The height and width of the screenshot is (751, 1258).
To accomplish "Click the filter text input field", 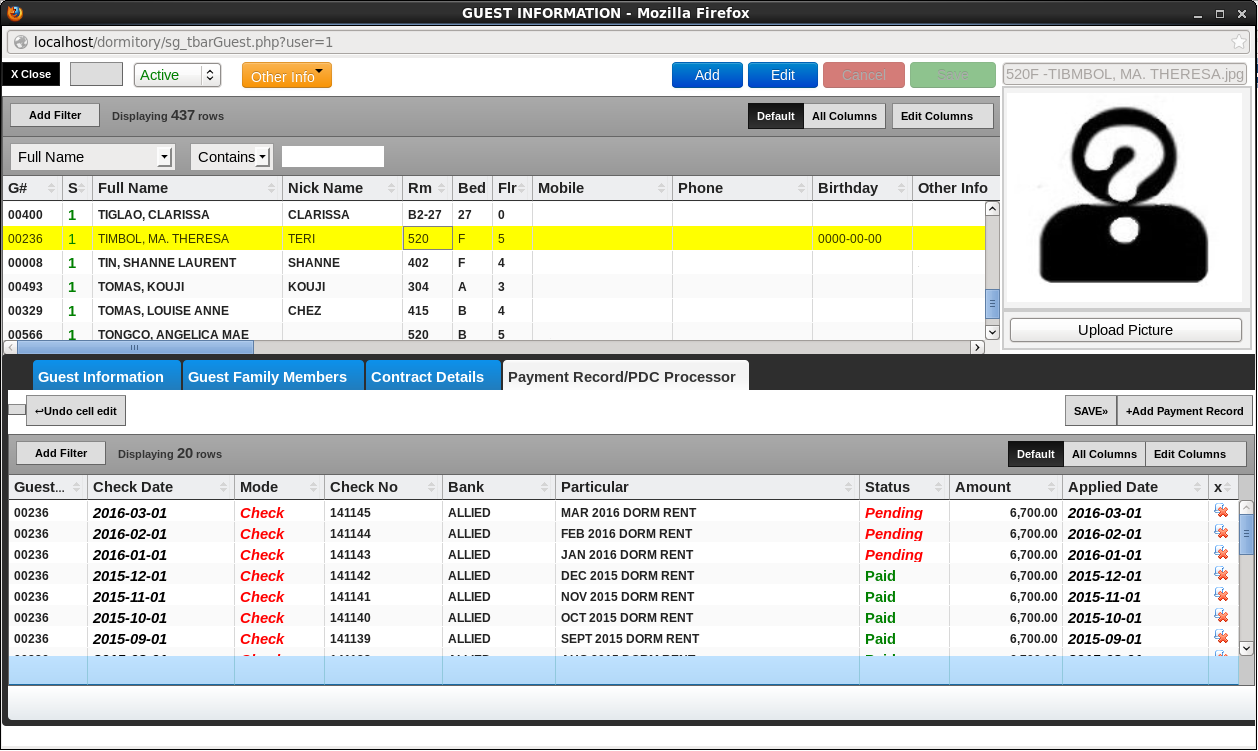I will click(x=333, y=157).
